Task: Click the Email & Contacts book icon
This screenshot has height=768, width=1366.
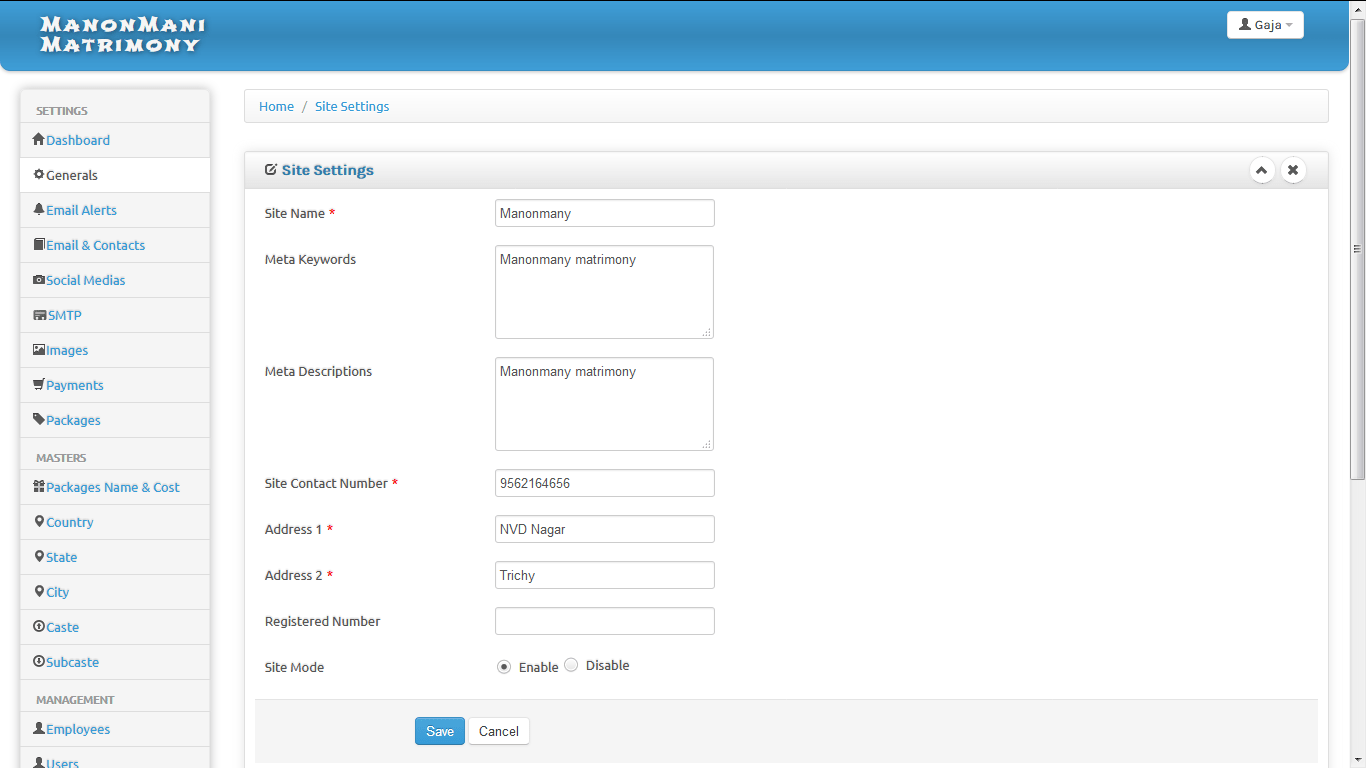Action: [x=39, y=245]
